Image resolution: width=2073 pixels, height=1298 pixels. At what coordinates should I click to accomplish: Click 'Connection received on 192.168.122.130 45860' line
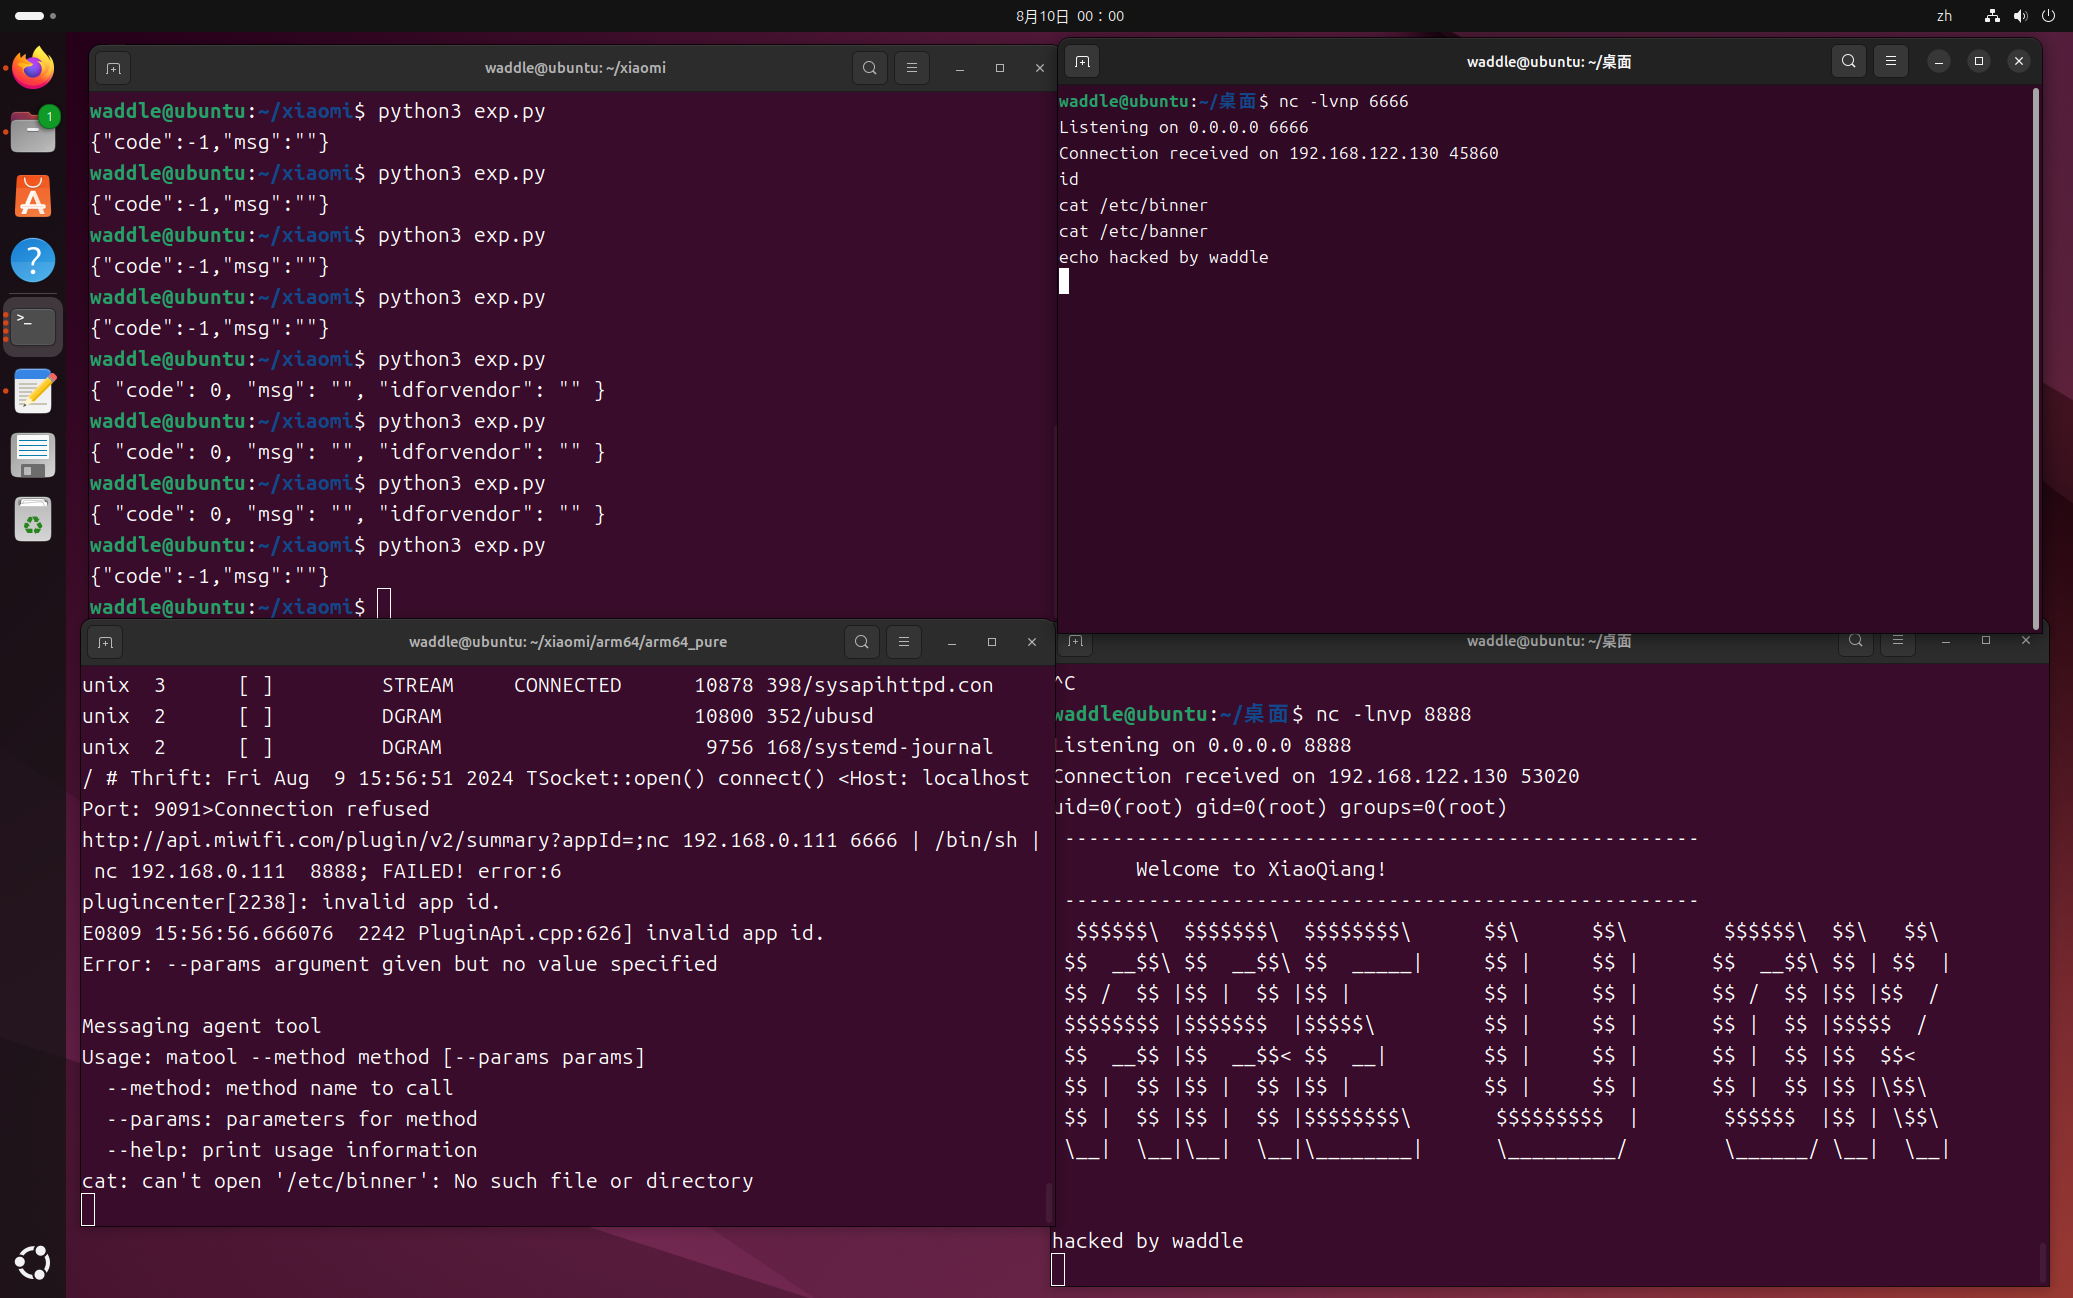point(1278,153)
